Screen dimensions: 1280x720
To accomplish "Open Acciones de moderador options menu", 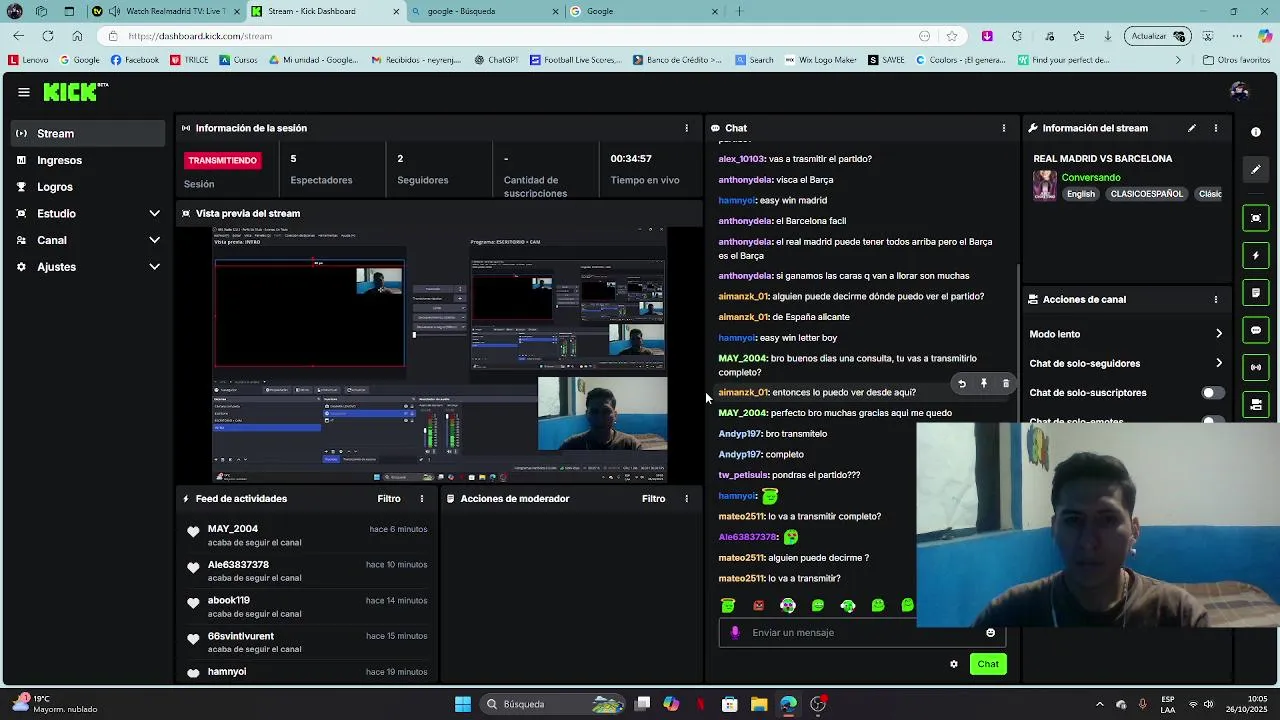I will coord(686,498).
